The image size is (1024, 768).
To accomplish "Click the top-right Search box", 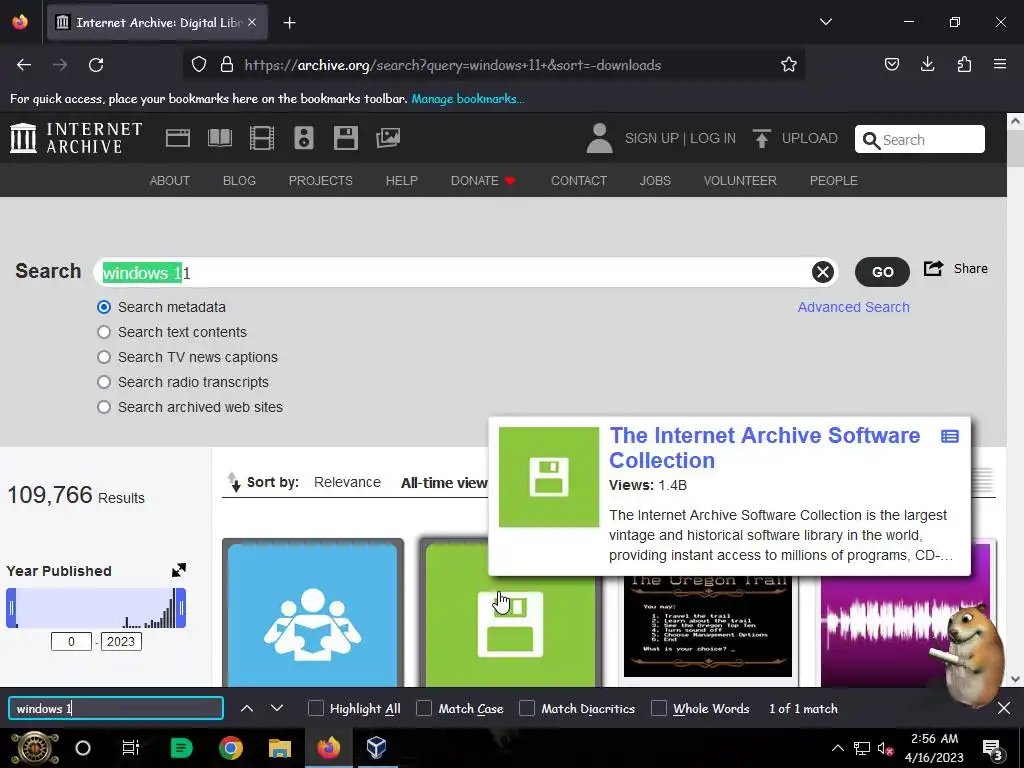I will [x=920, y=139].
